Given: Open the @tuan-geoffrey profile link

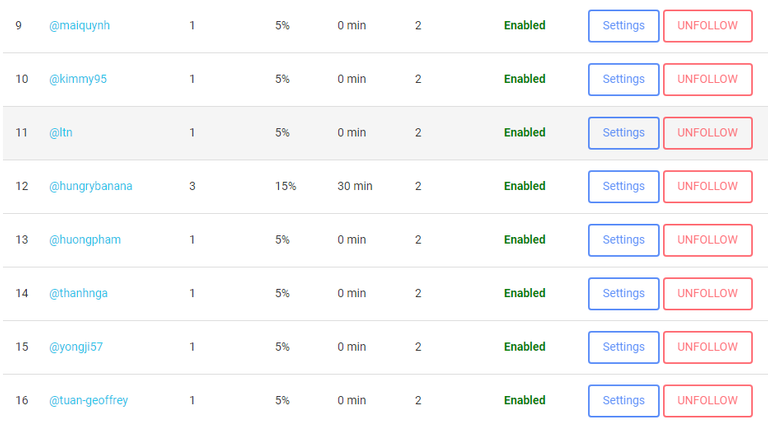Looking at the screenshot, I should (89, 400).
